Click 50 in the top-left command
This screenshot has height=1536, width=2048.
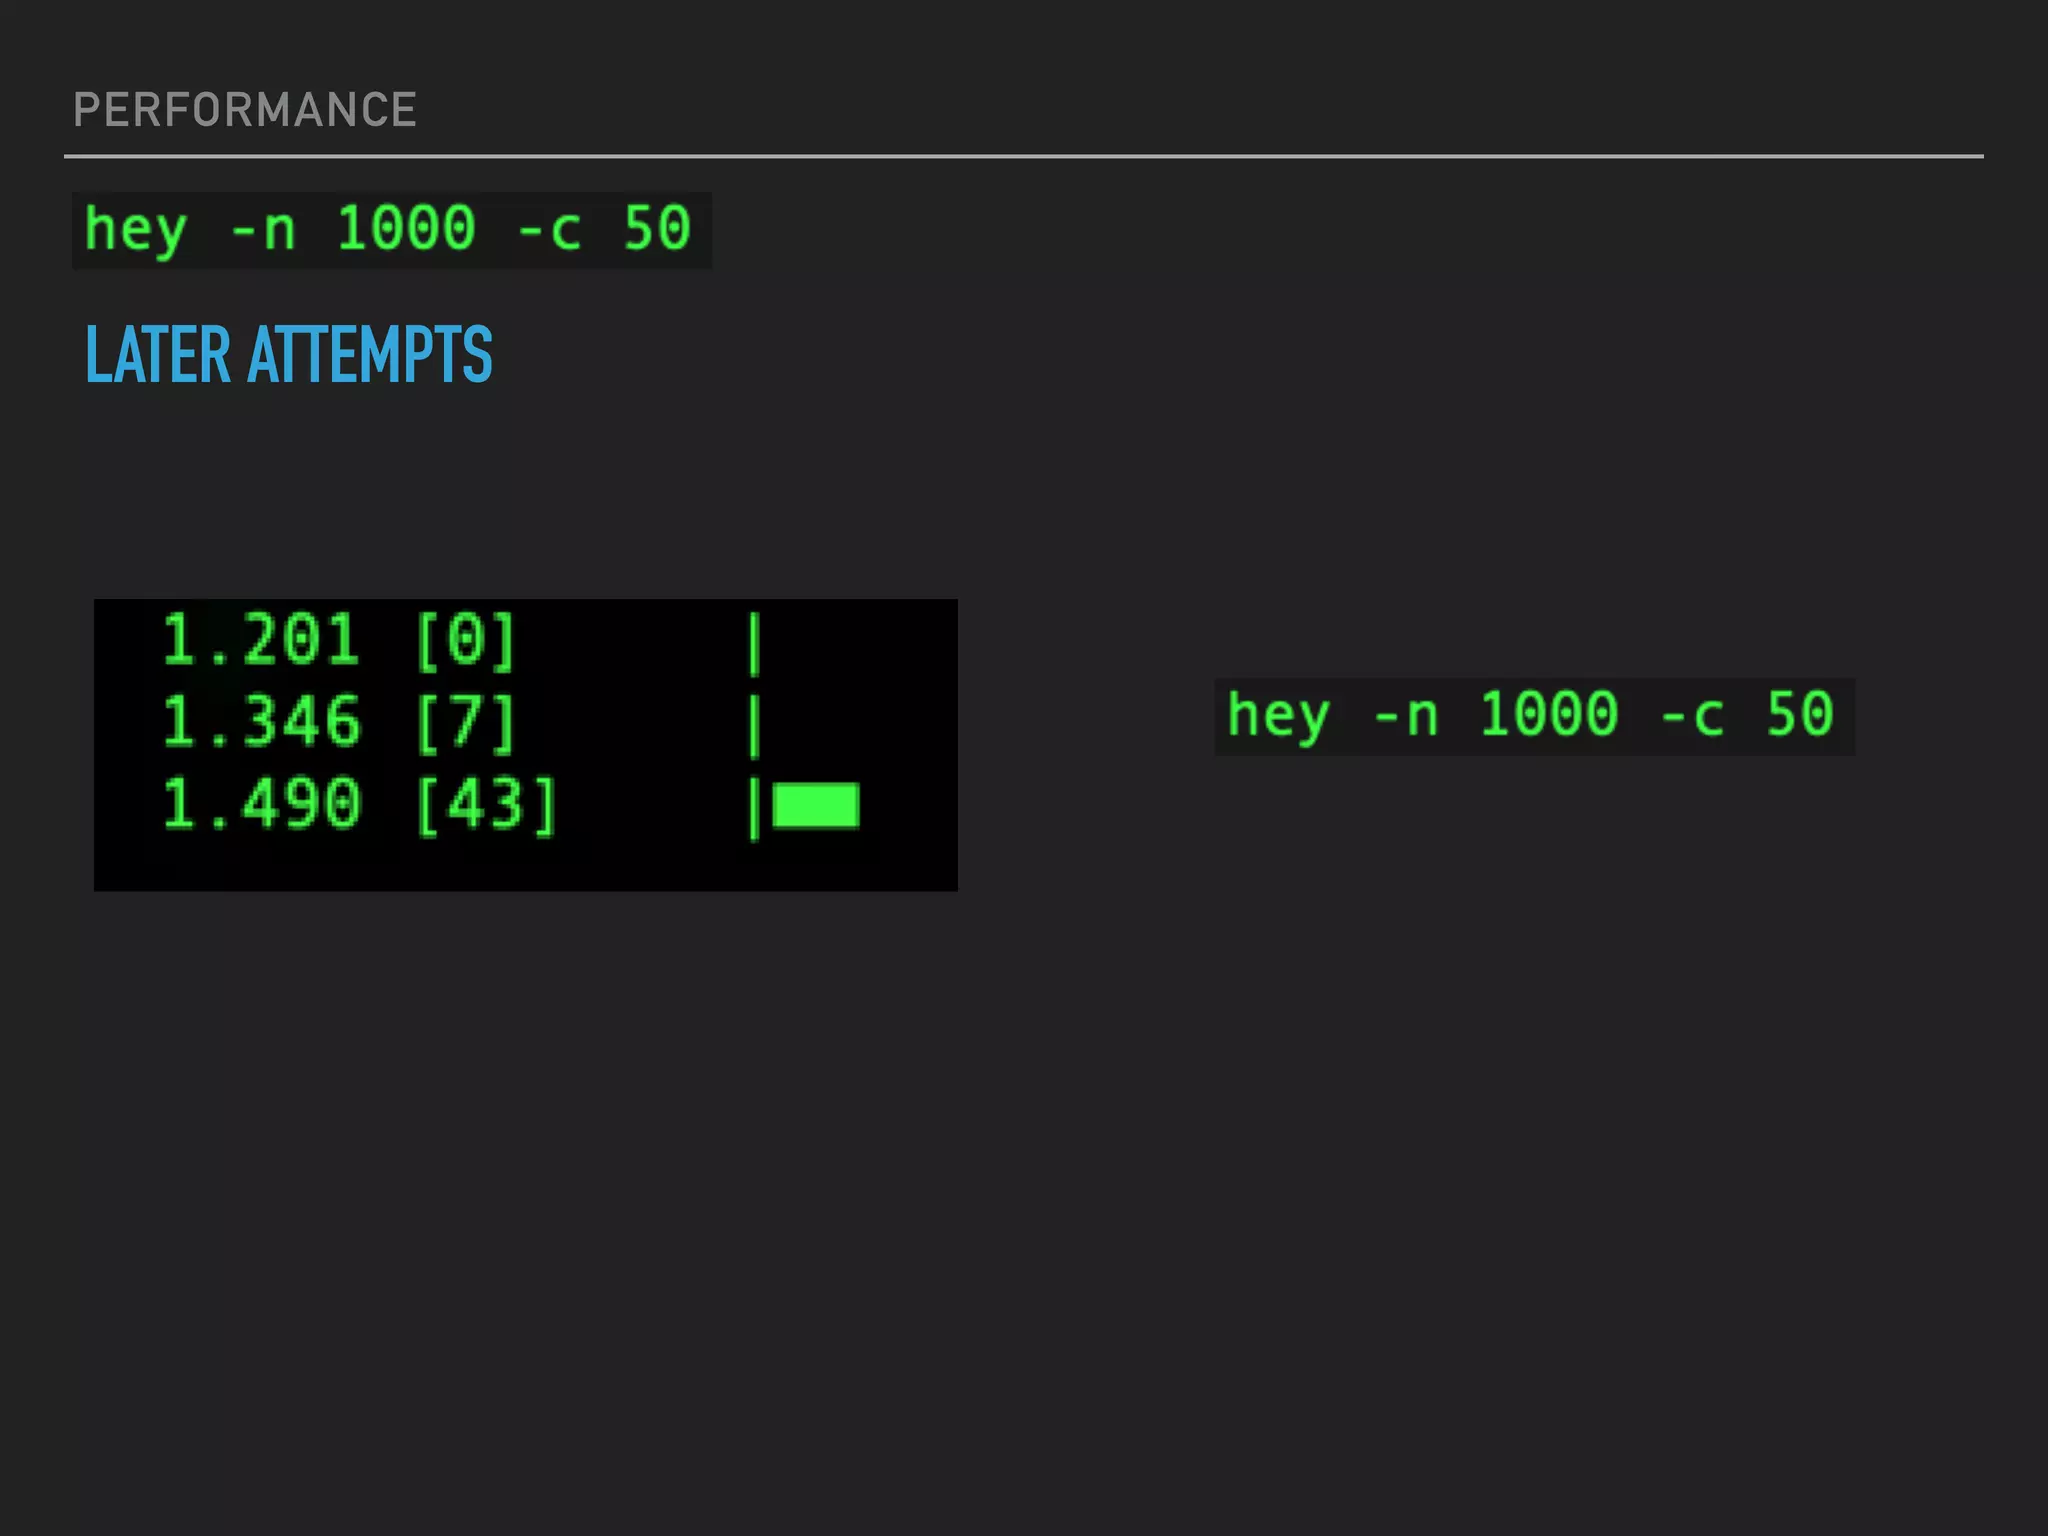coord(657,228)
